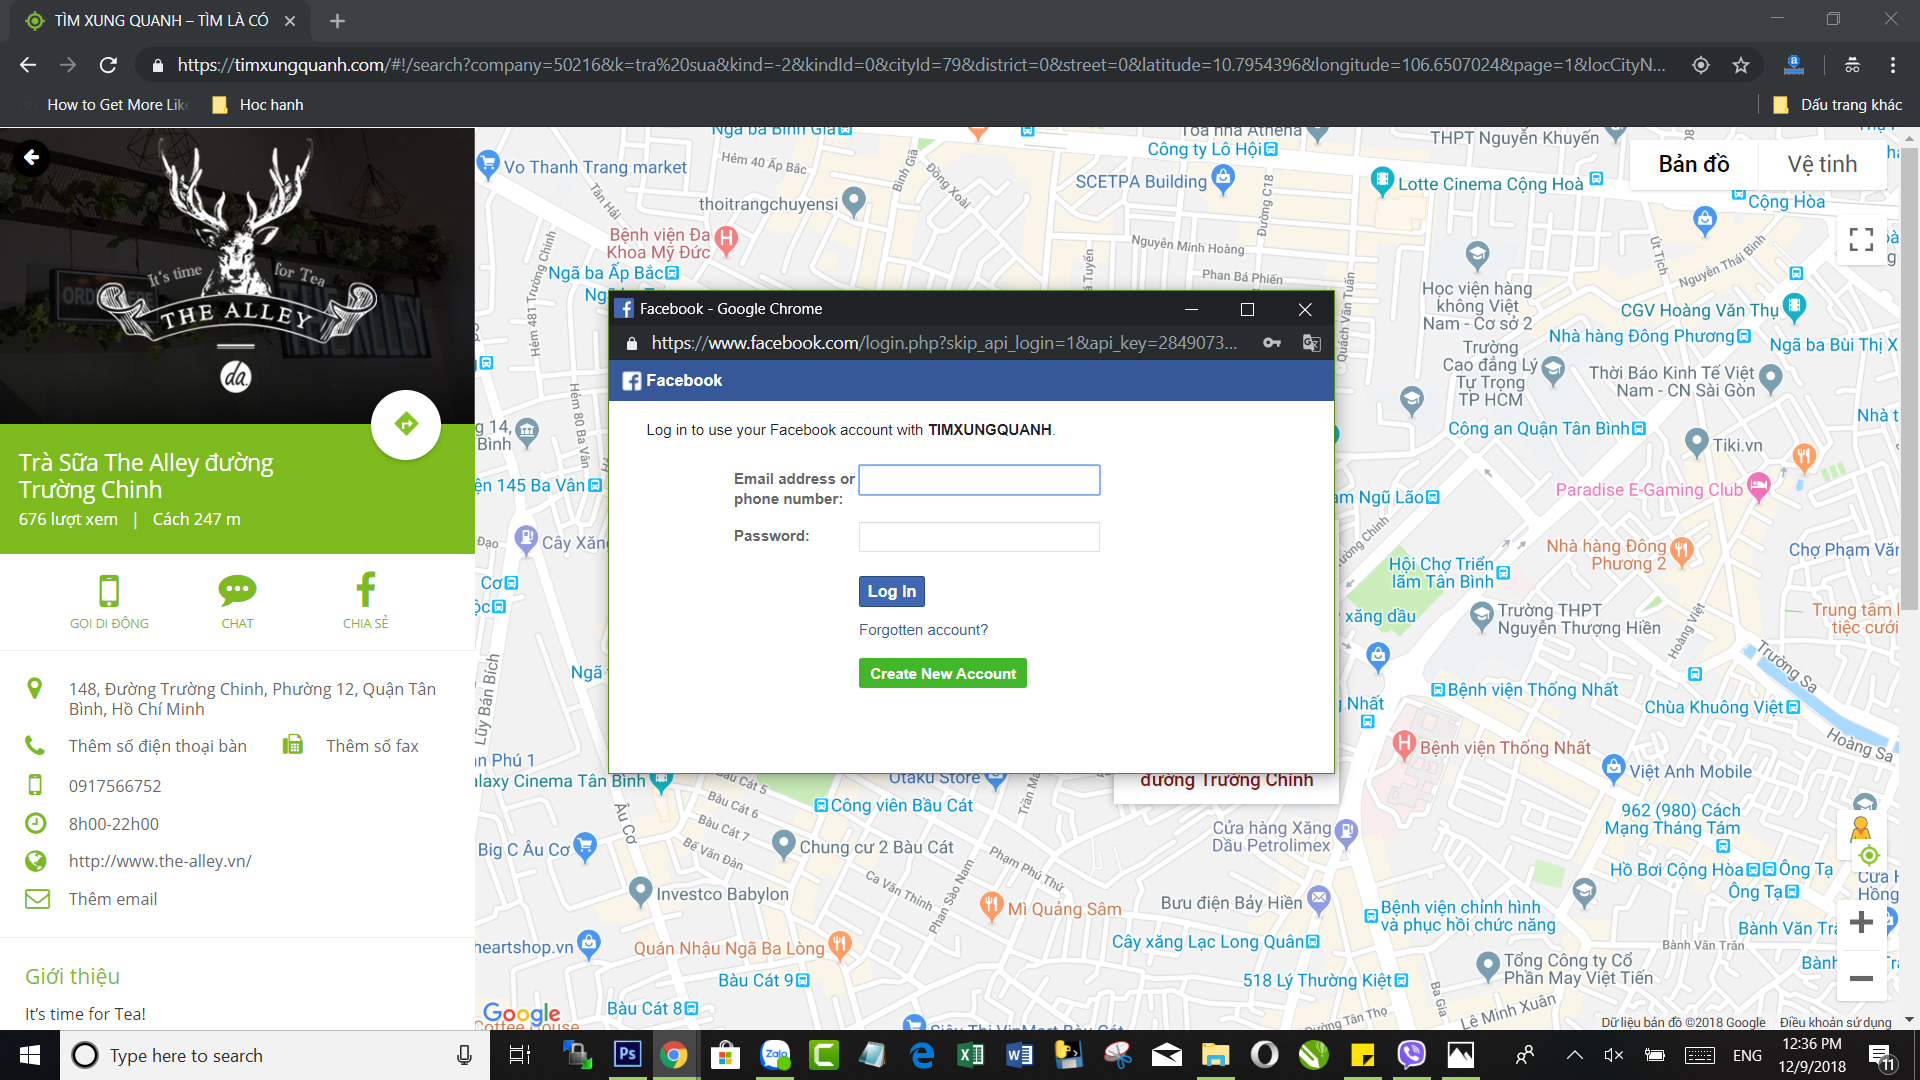The height and width of the screenshot is (1080, 1920).
Task: Click Create New Account button
Action: [943, 673]
